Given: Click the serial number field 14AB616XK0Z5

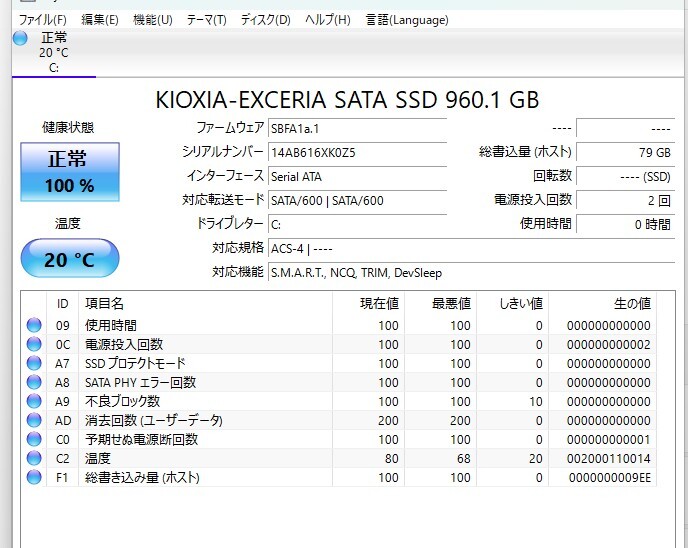Looking at the screenshot, I should pos(357,153).
